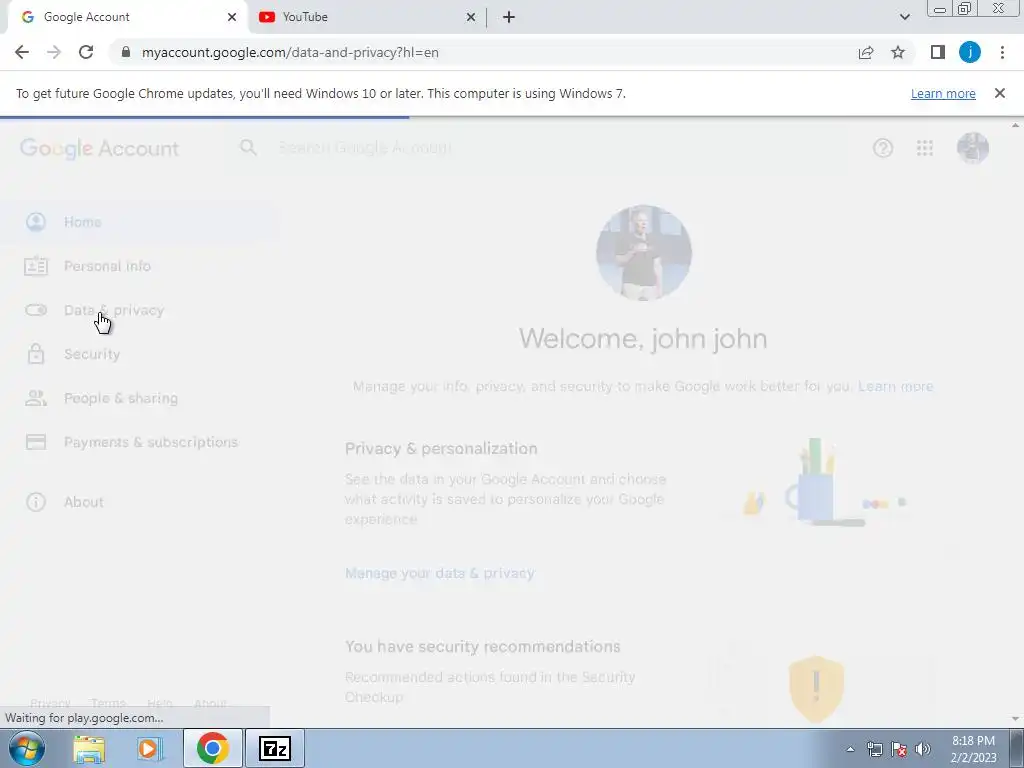
Task: Open the Chrome profile avatar 'j'
Action: [x=970, y=52]
